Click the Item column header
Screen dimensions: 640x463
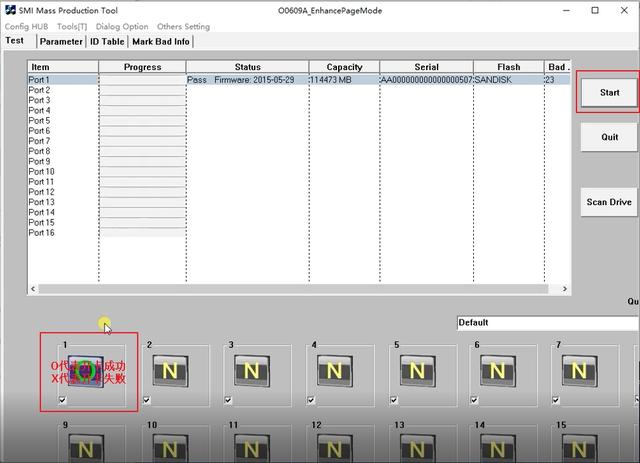tap(63, 67)
